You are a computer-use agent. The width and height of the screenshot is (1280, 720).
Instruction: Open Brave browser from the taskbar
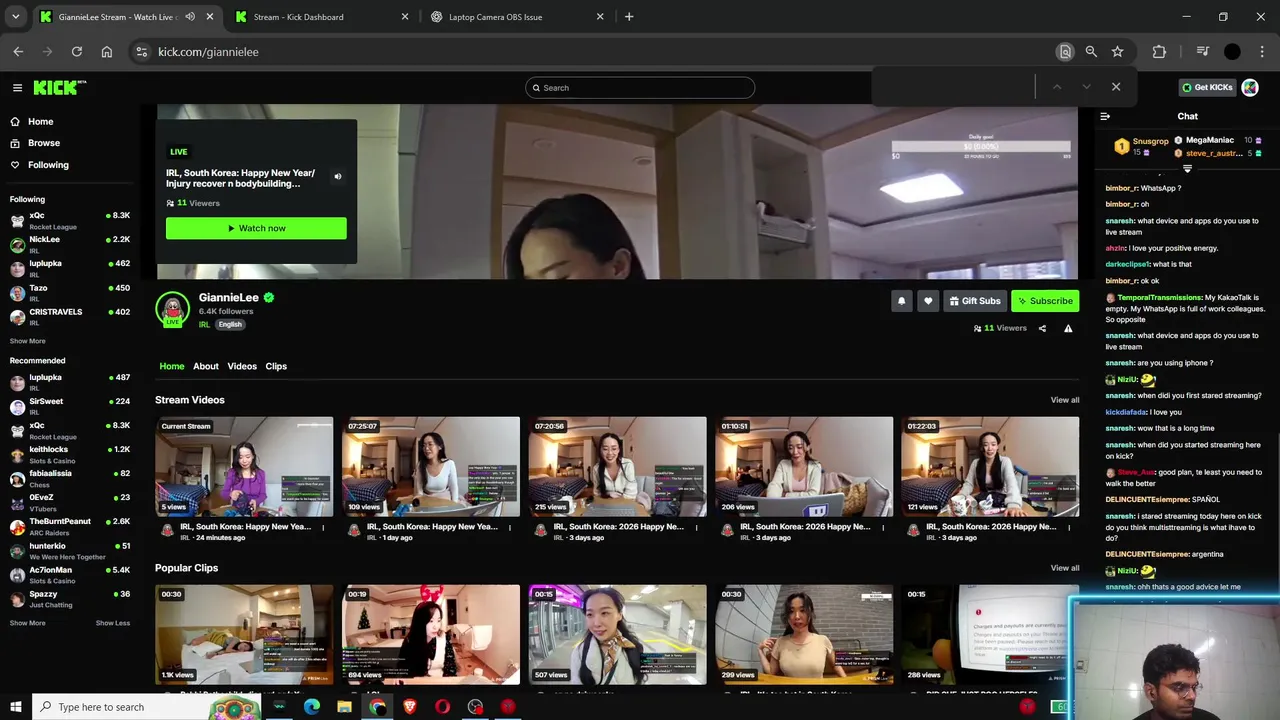[x=409, y=707]
